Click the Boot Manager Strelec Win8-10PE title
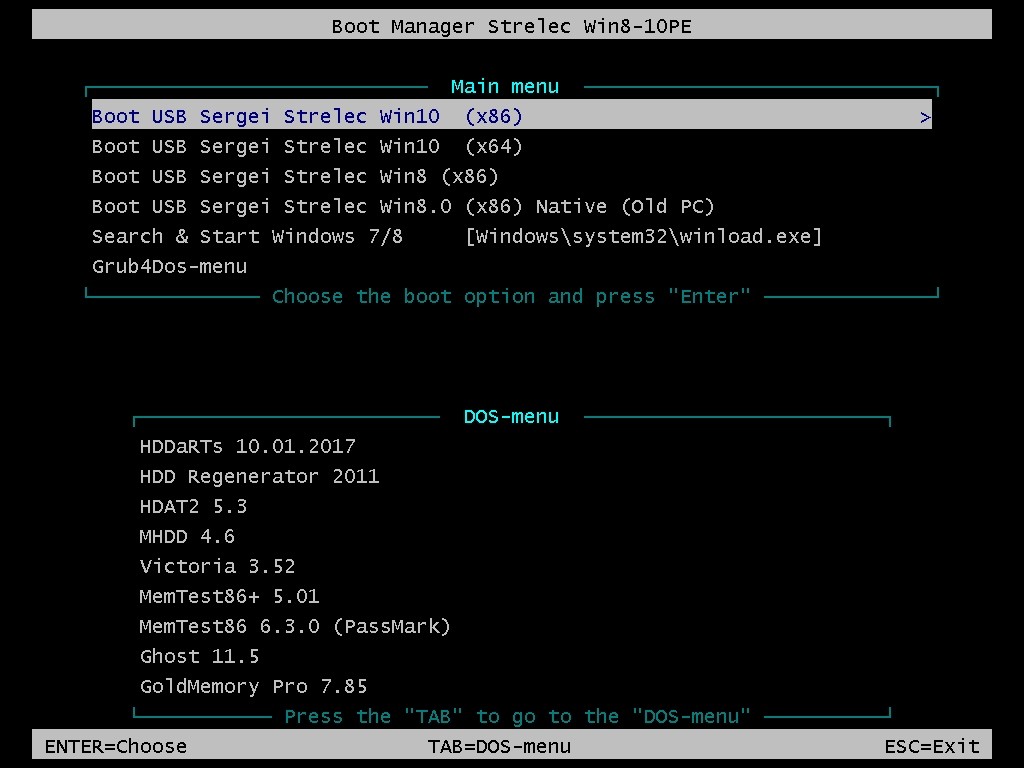The image size is (1024, 768). click(511, 27)
